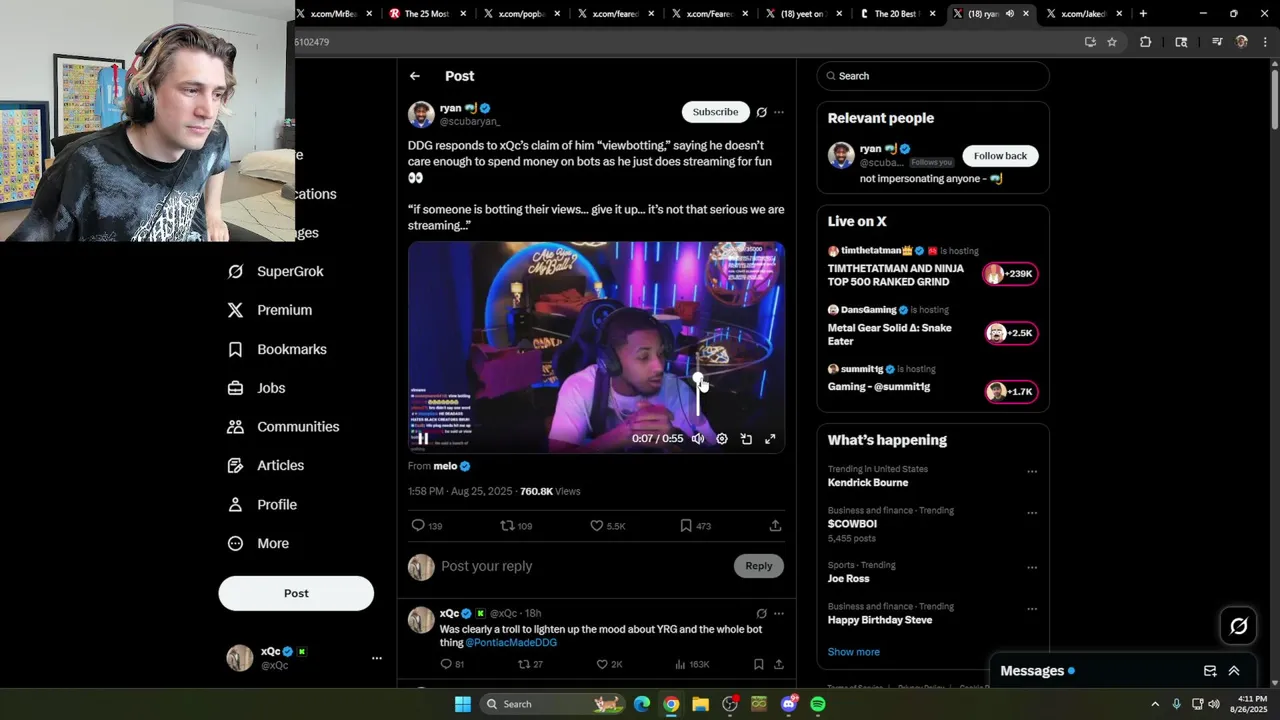Viewport: 1280px width, 720px height.
Task: Like xQc's reply with 2K likes
Action: pos(609,664)
